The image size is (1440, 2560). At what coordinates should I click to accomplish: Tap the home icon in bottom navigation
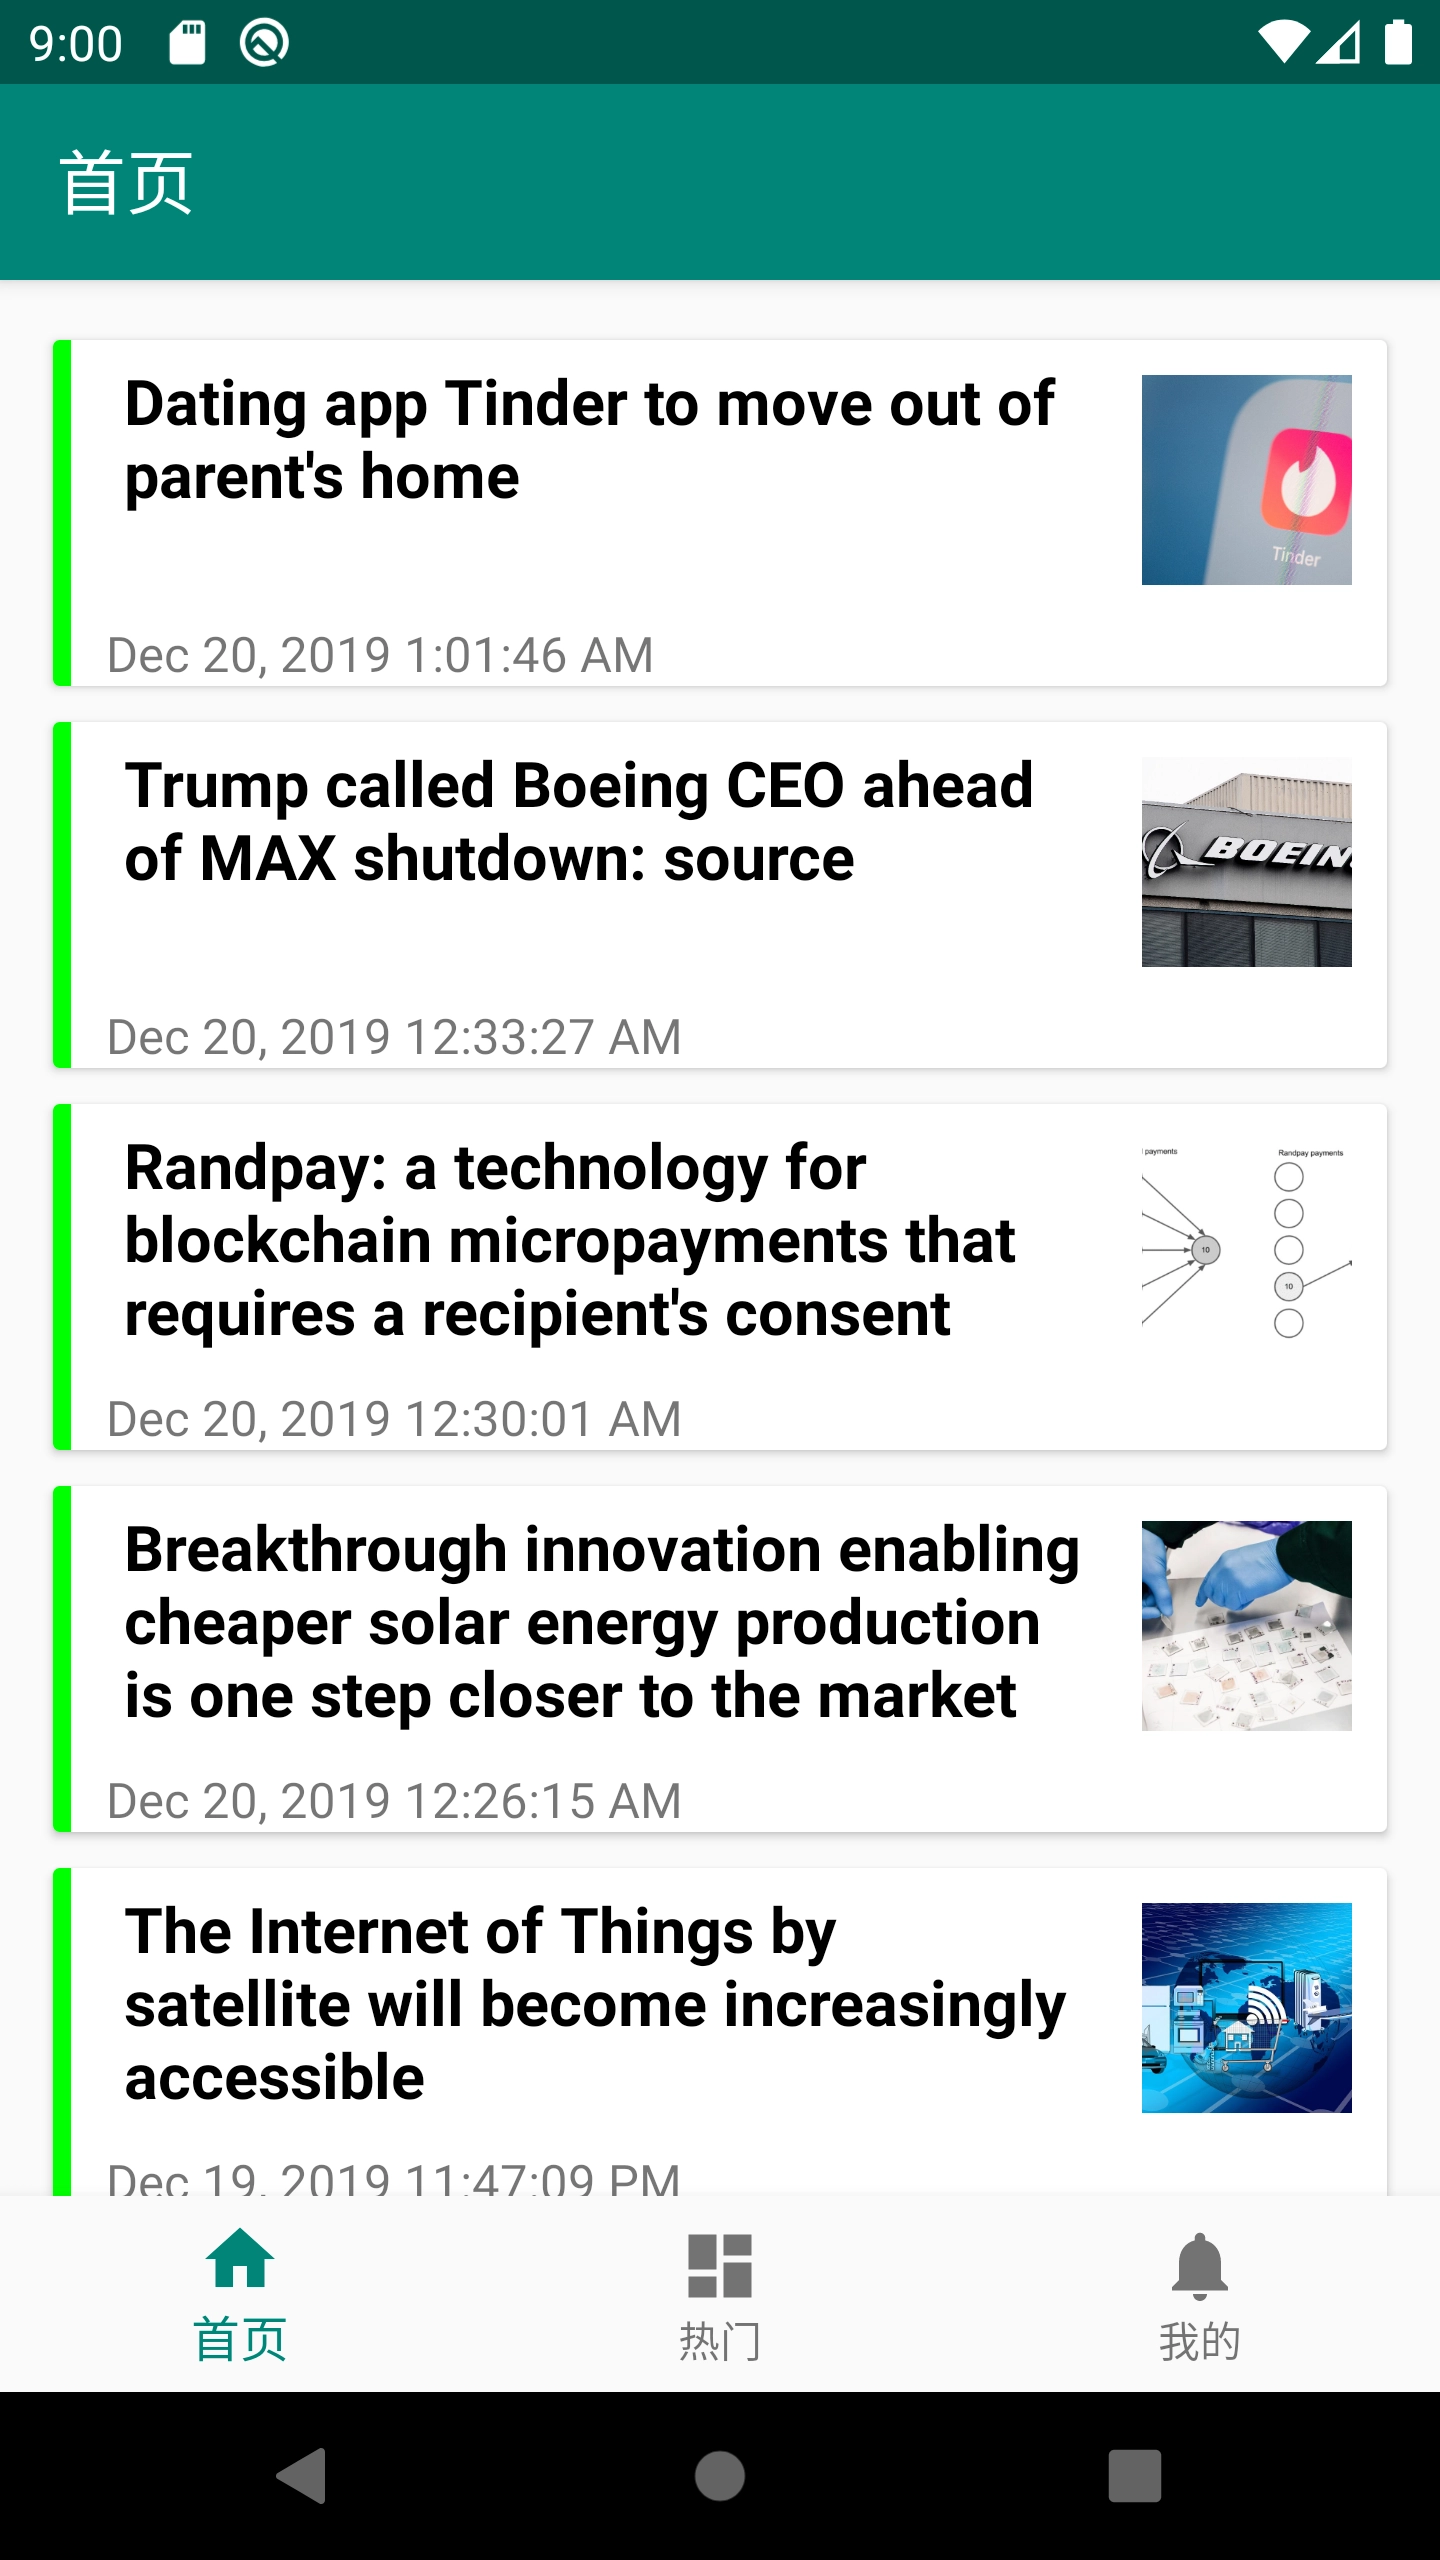[240, 2262]
